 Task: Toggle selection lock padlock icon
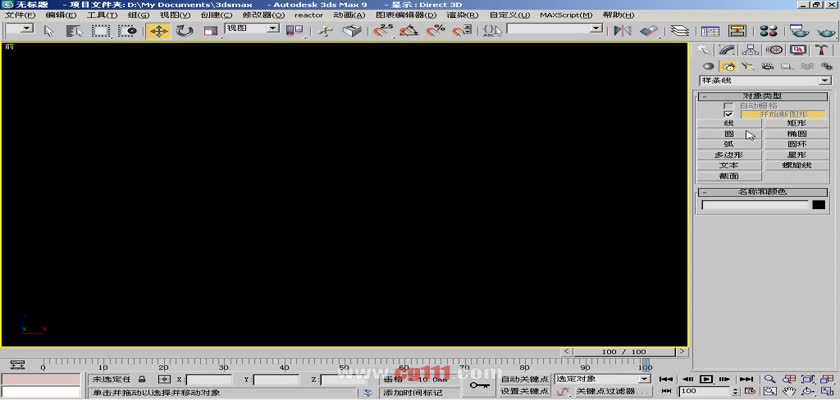[x=141, y=379]
